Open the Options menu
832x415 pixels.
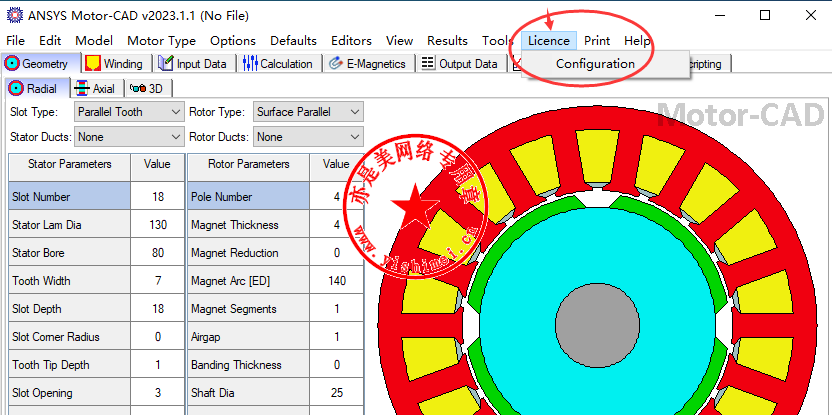click(x=232, y=41)
